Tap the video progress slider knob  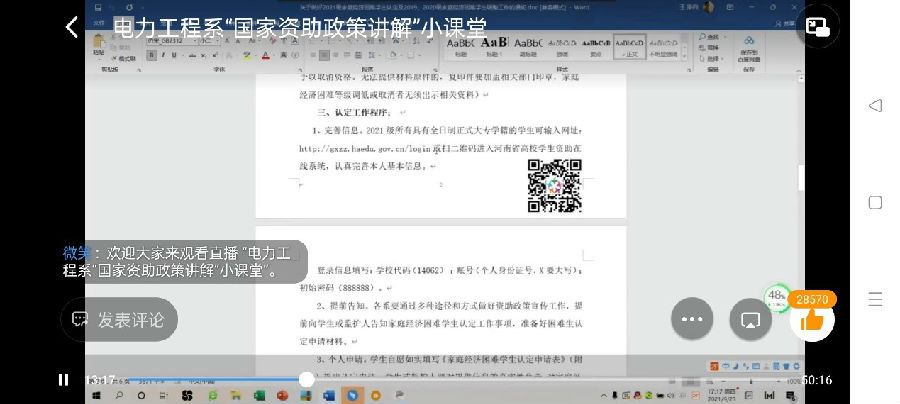pos(307,379)
